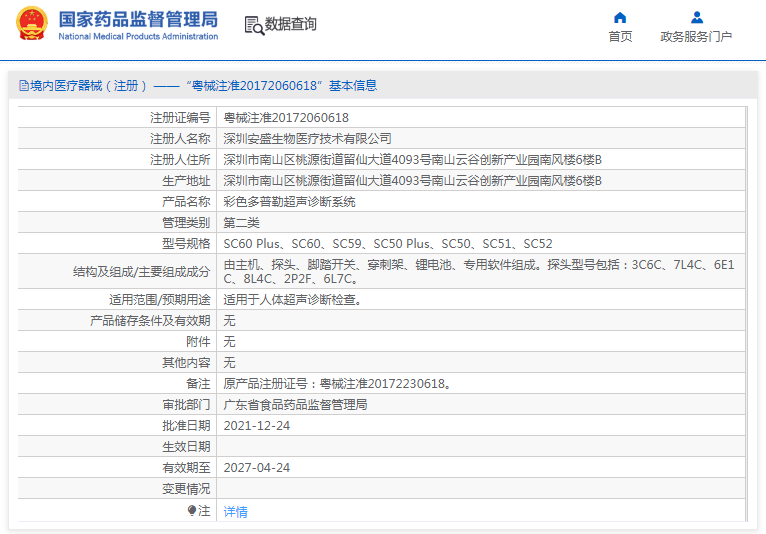The width and height of the screenshot is (766, 534).
Task: Click approval department 广东省食品药品监督管理局
Action: pos(295,405)
